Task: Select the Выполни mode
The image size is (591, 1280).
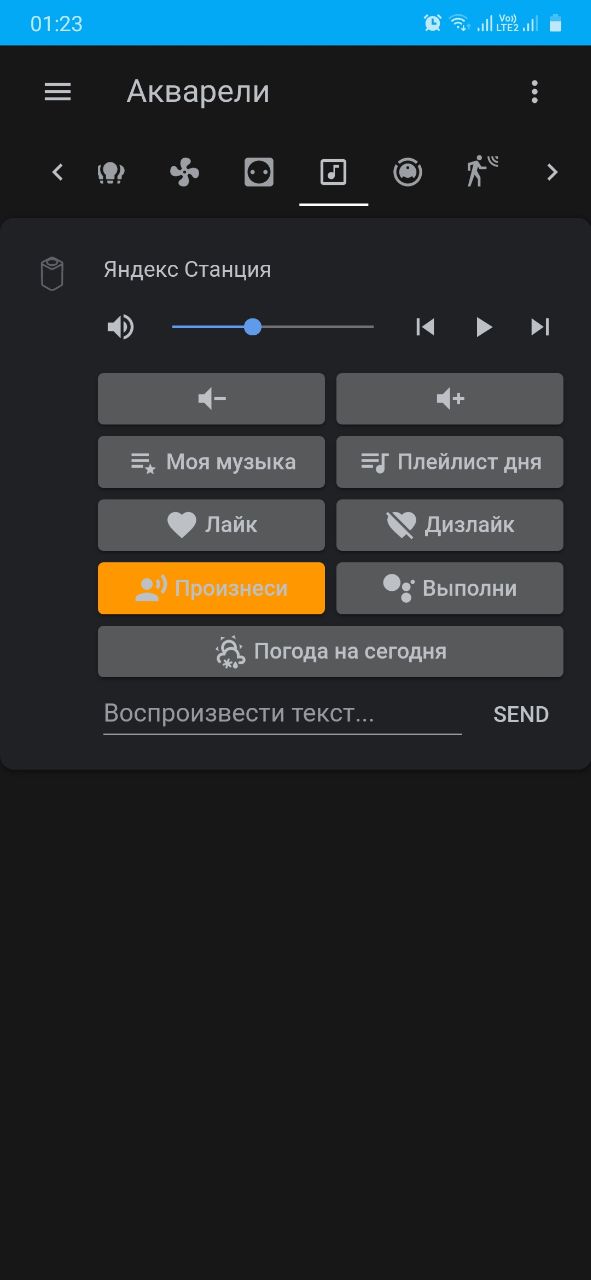Action: 450,588
